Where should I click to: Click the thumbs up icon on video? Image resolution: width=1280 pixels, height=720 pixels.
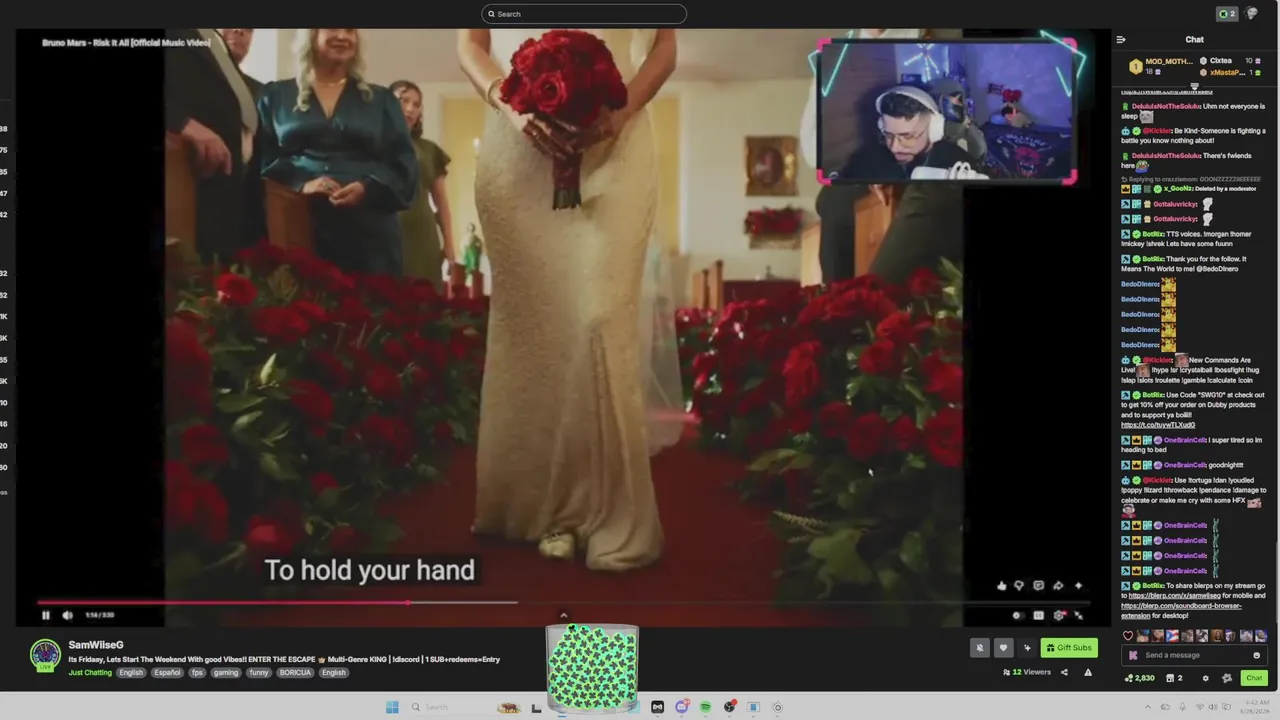1002,586
